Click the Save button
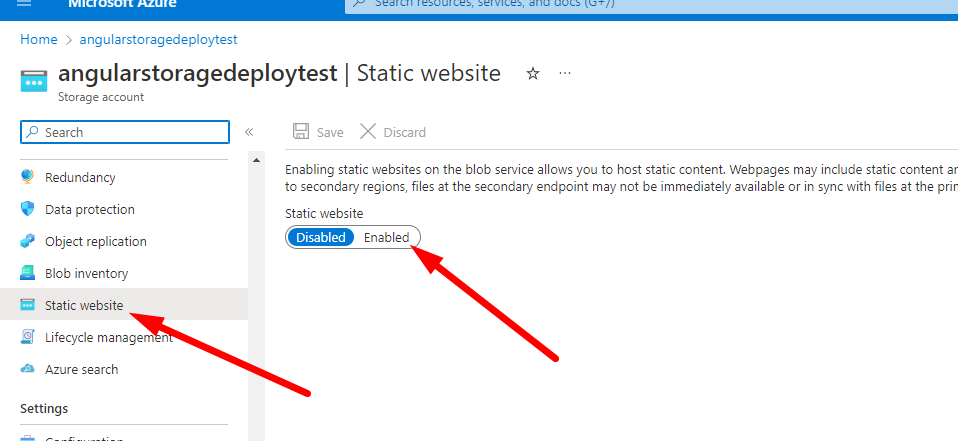The height and width of the screenshot is (441, 958). [x=318, y=132]
